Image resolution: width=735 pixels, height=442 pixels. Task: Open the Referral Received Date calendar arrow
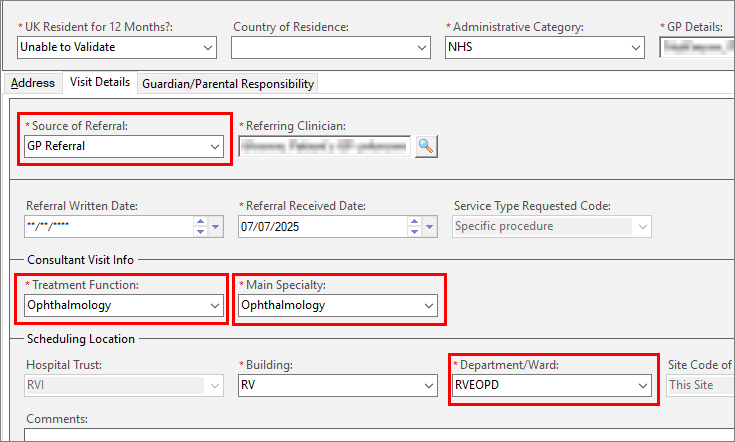pyautogui.click(x=430, y=226)
